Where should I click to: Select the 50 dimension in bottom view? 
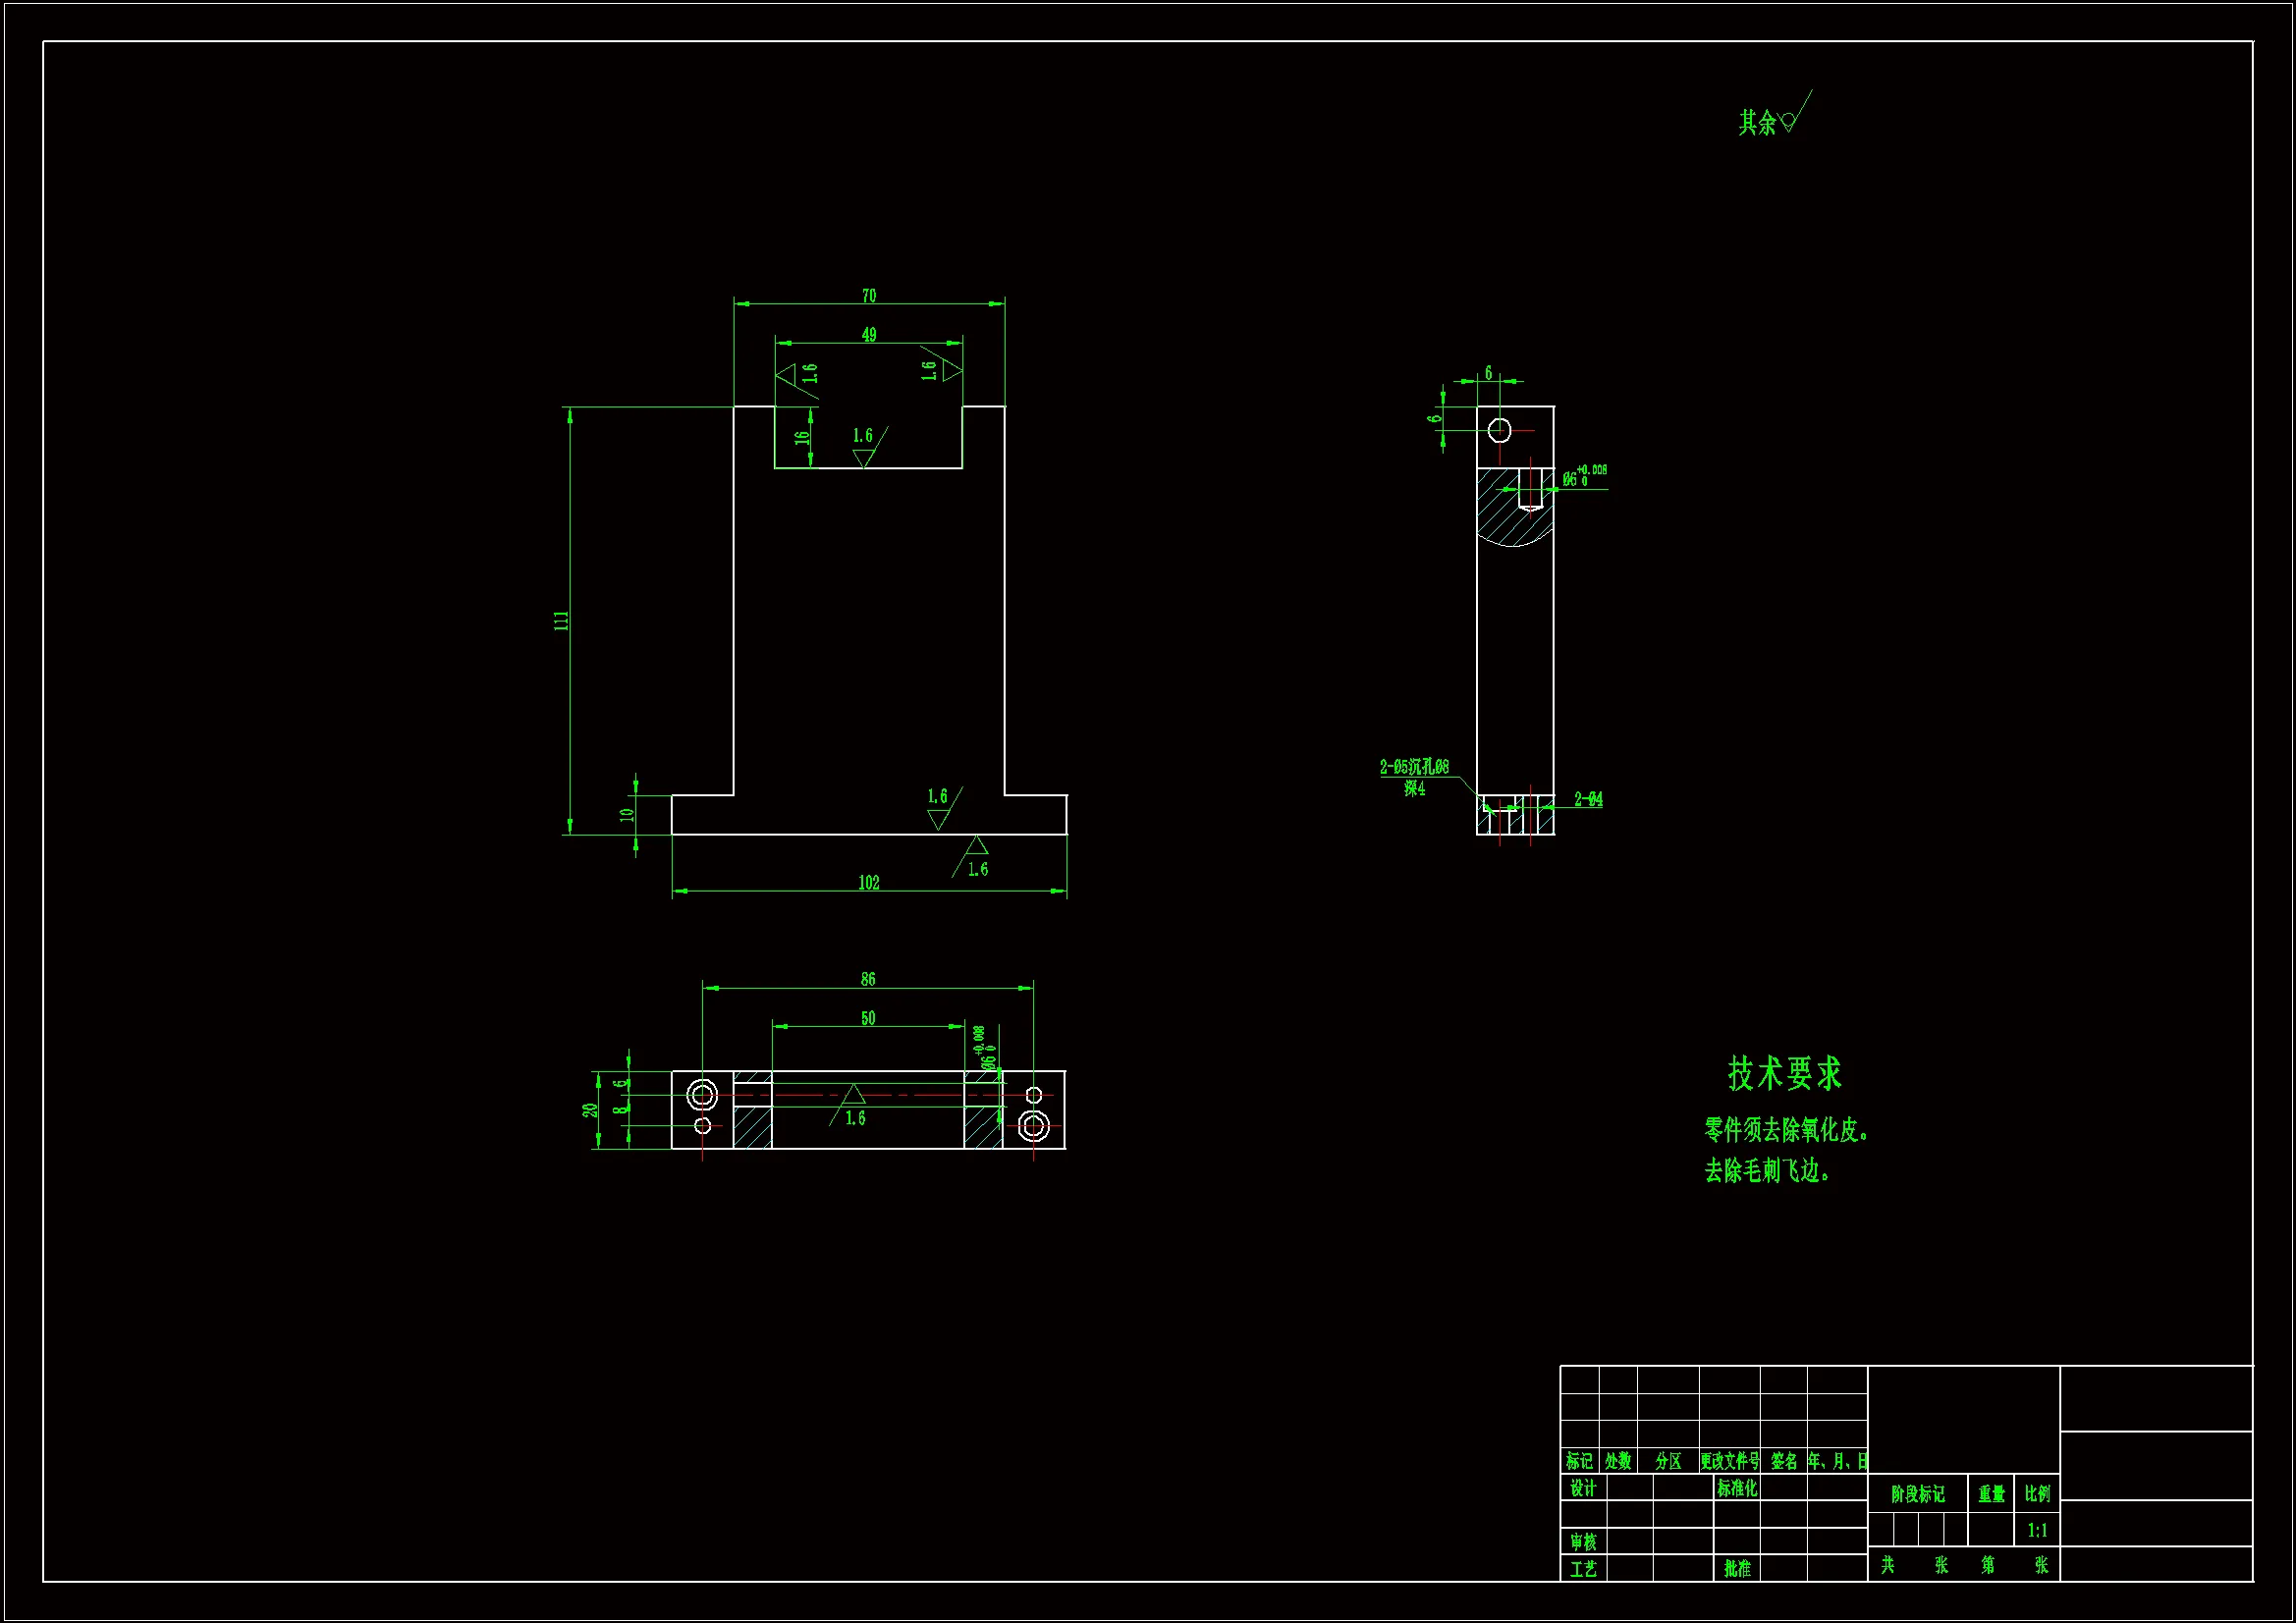point(867,1018)
